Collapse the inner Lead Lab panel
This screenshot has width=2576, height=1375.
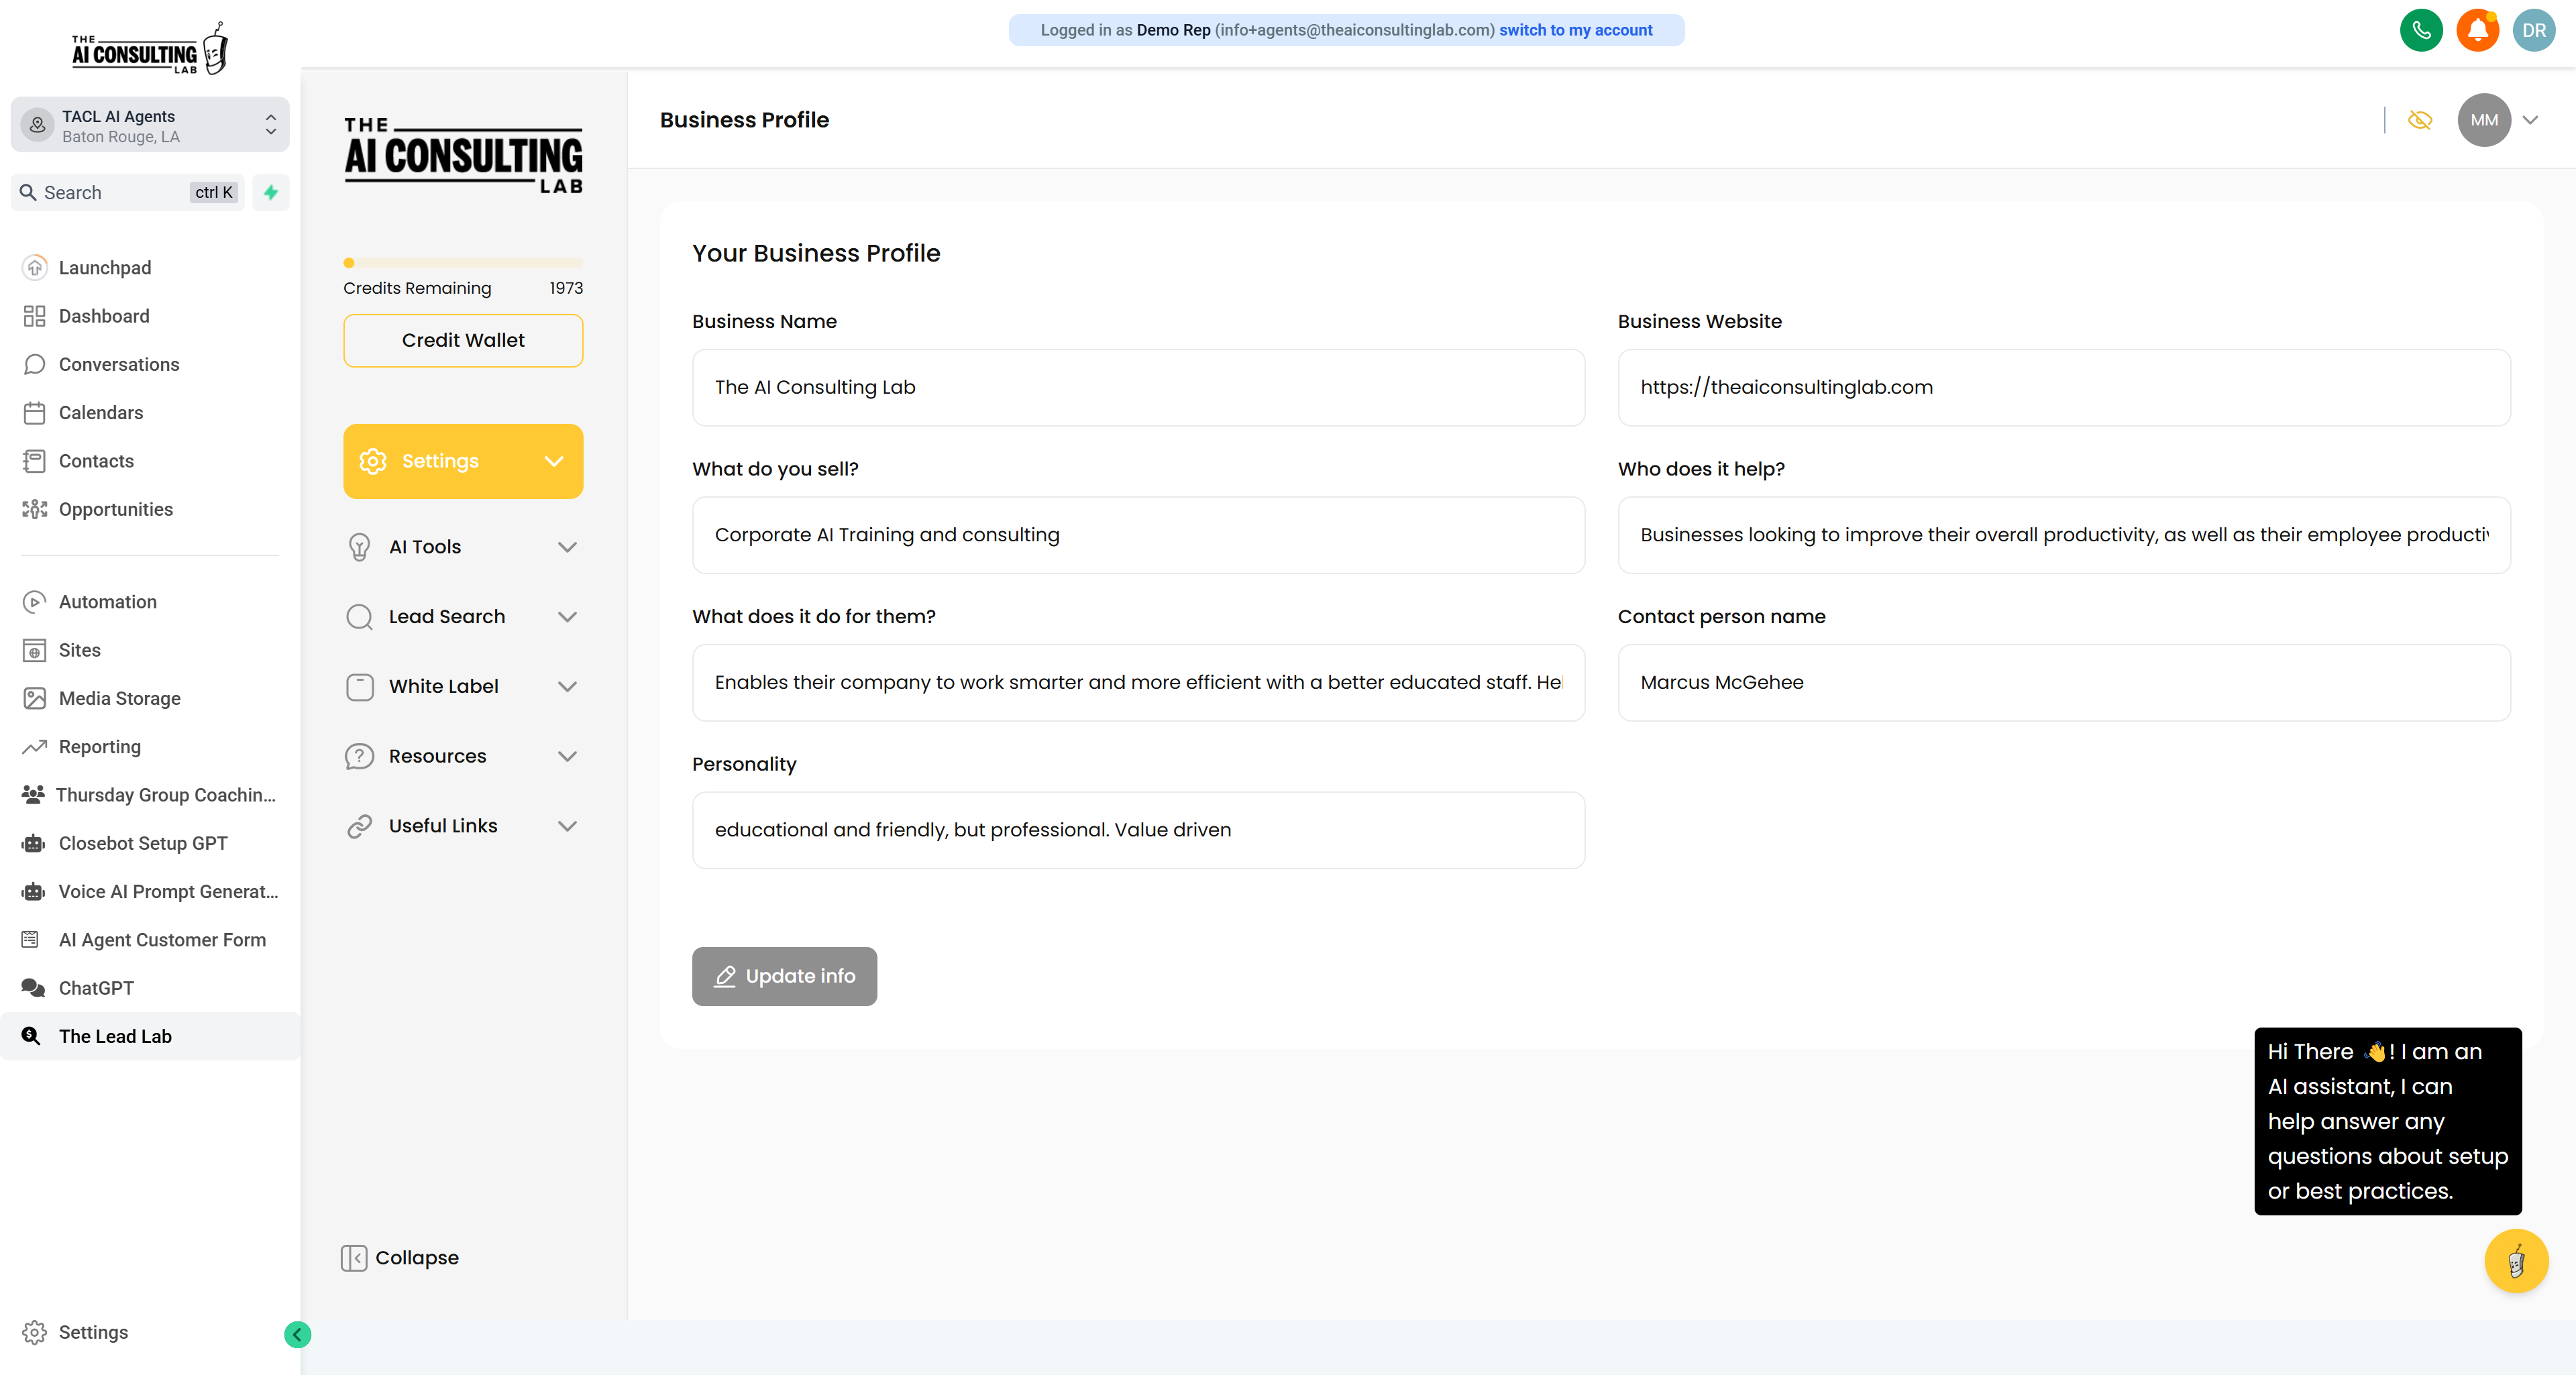point(399,1257)
